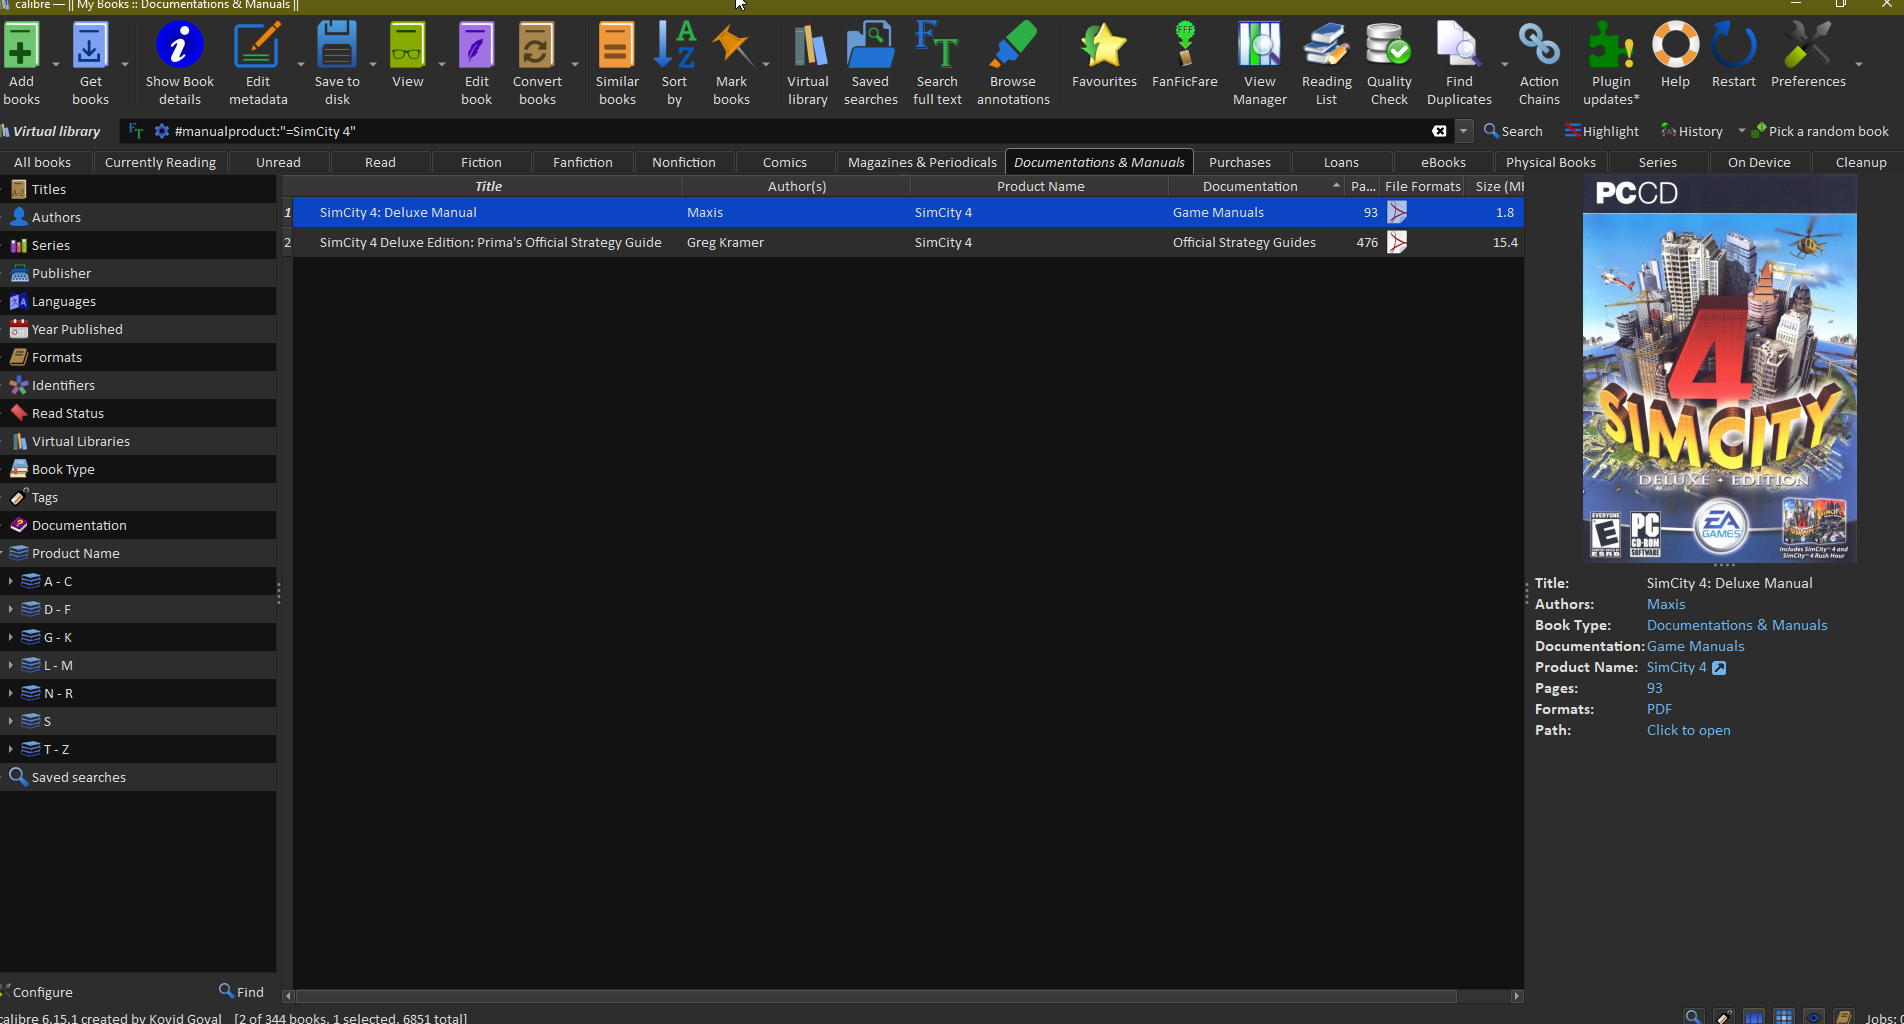Image resolution: width=1904 pixels, height=1024 pixels.
Task: Clear the search with the X button
Action: pos(1439,131)
